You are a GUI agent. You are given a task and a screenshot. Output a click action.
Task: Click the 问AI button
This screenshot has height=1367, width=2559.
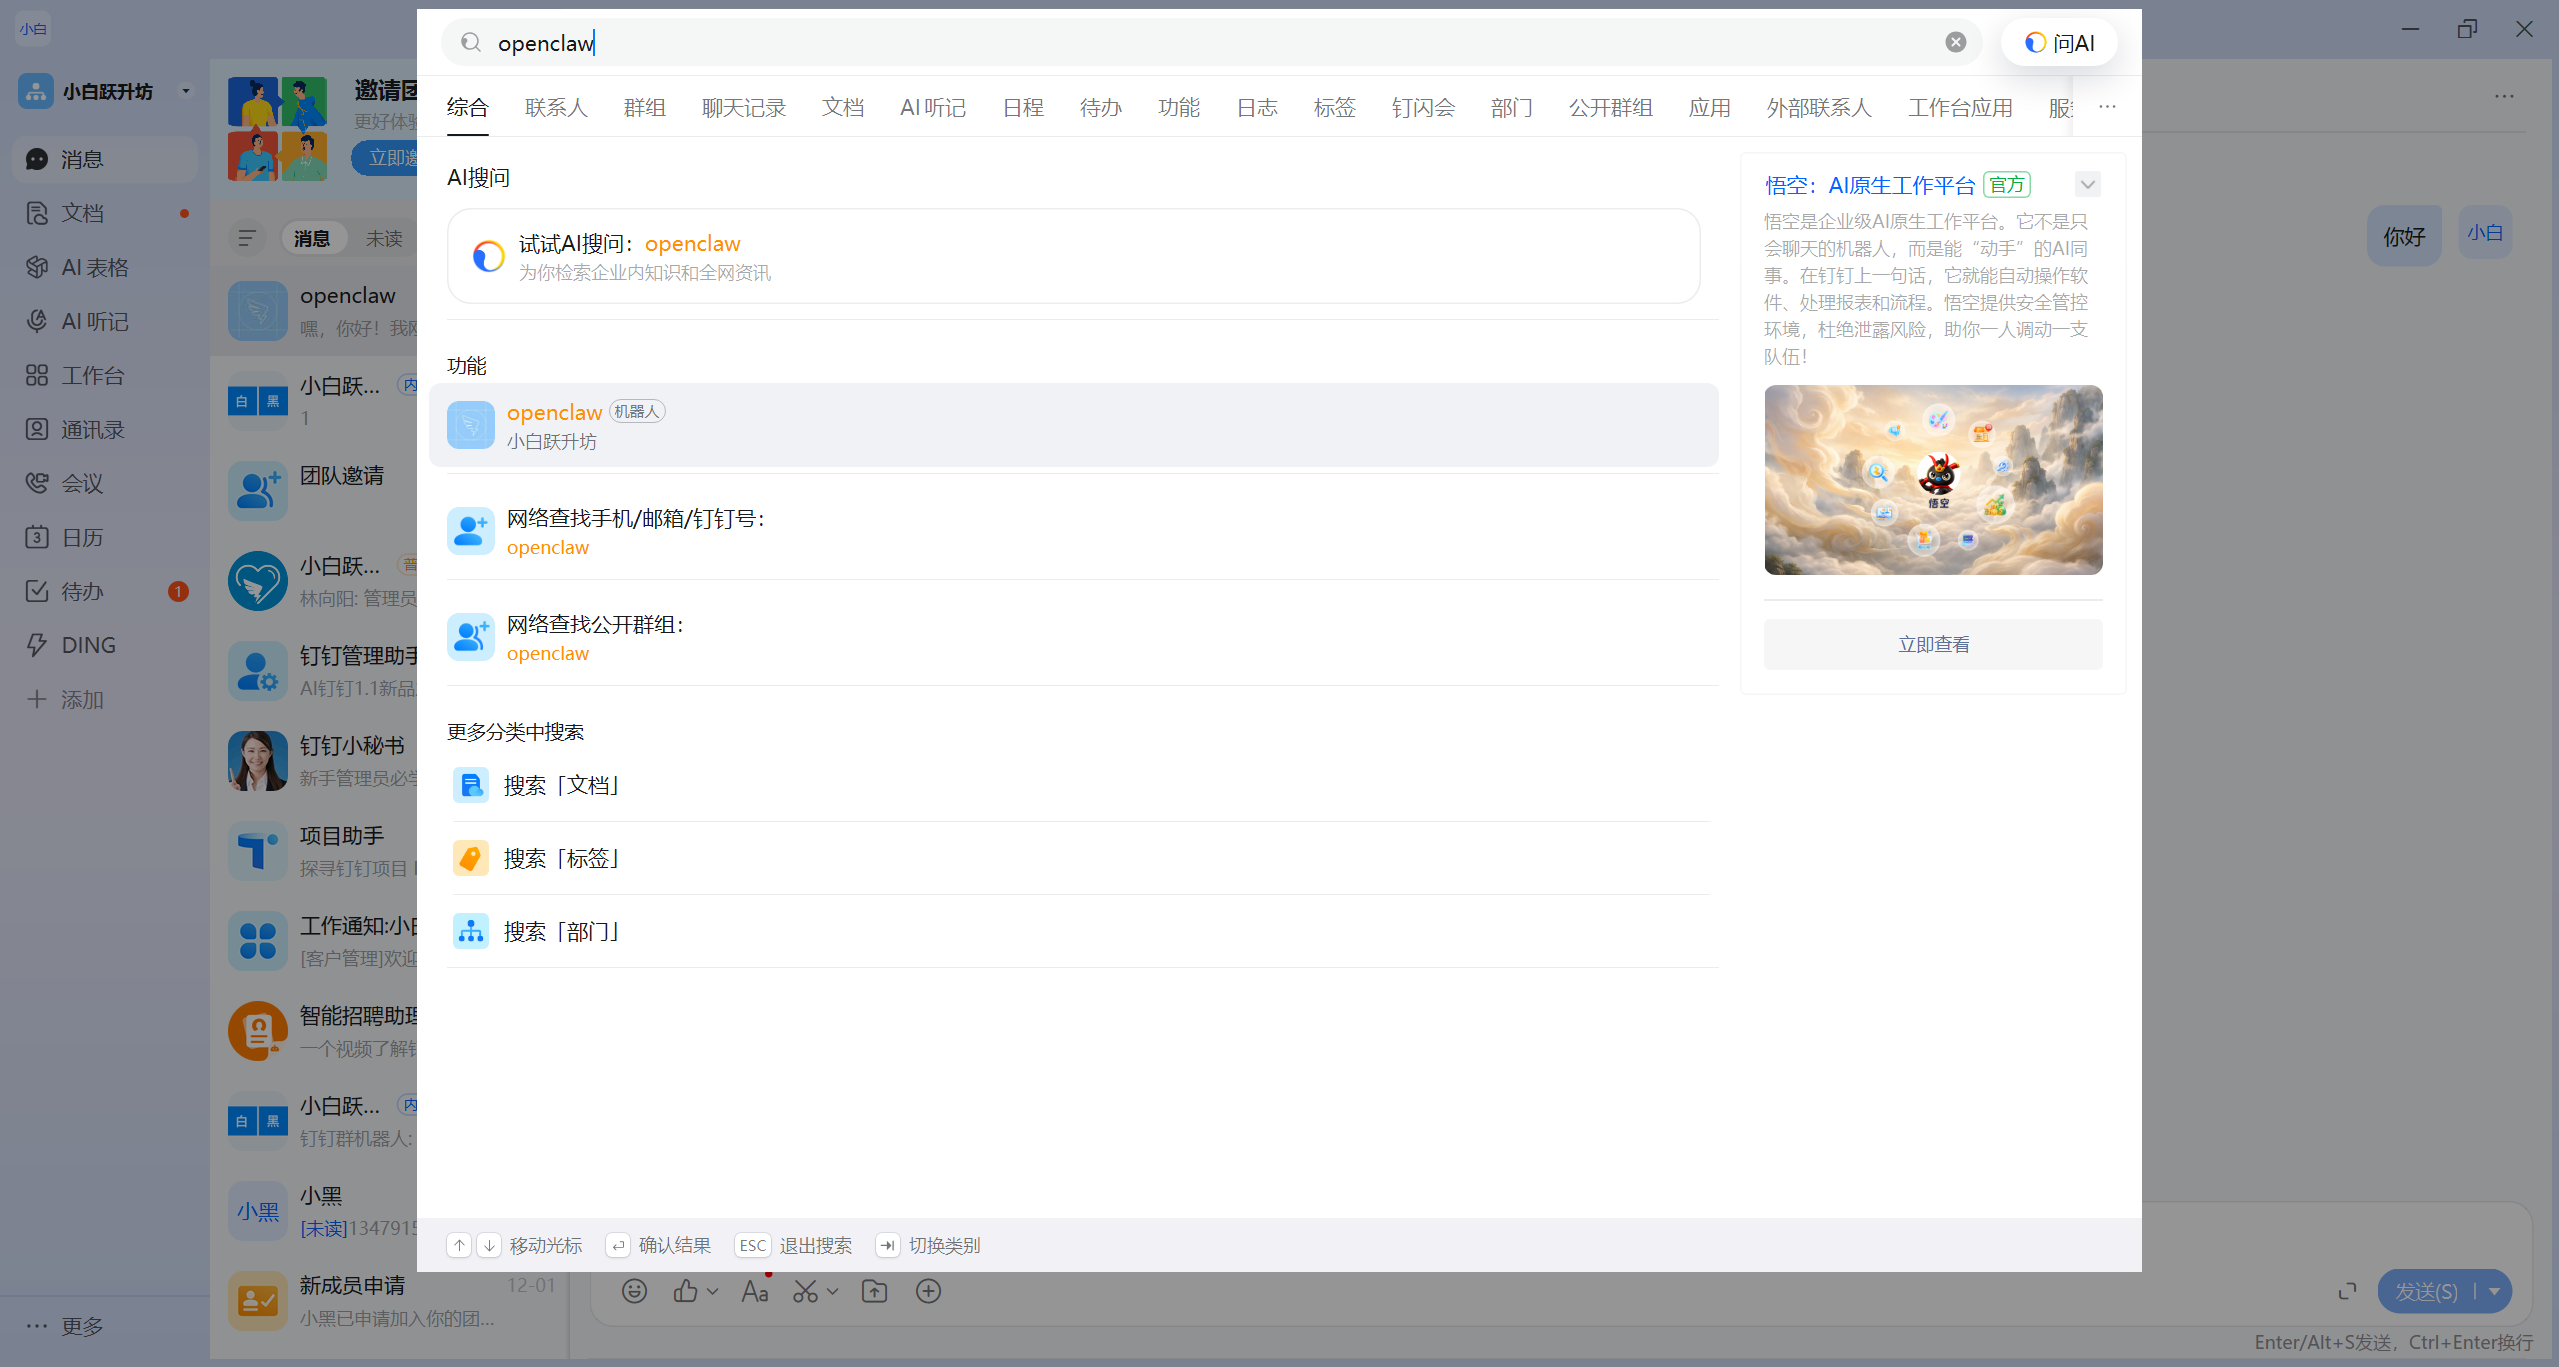(2059, 43)
